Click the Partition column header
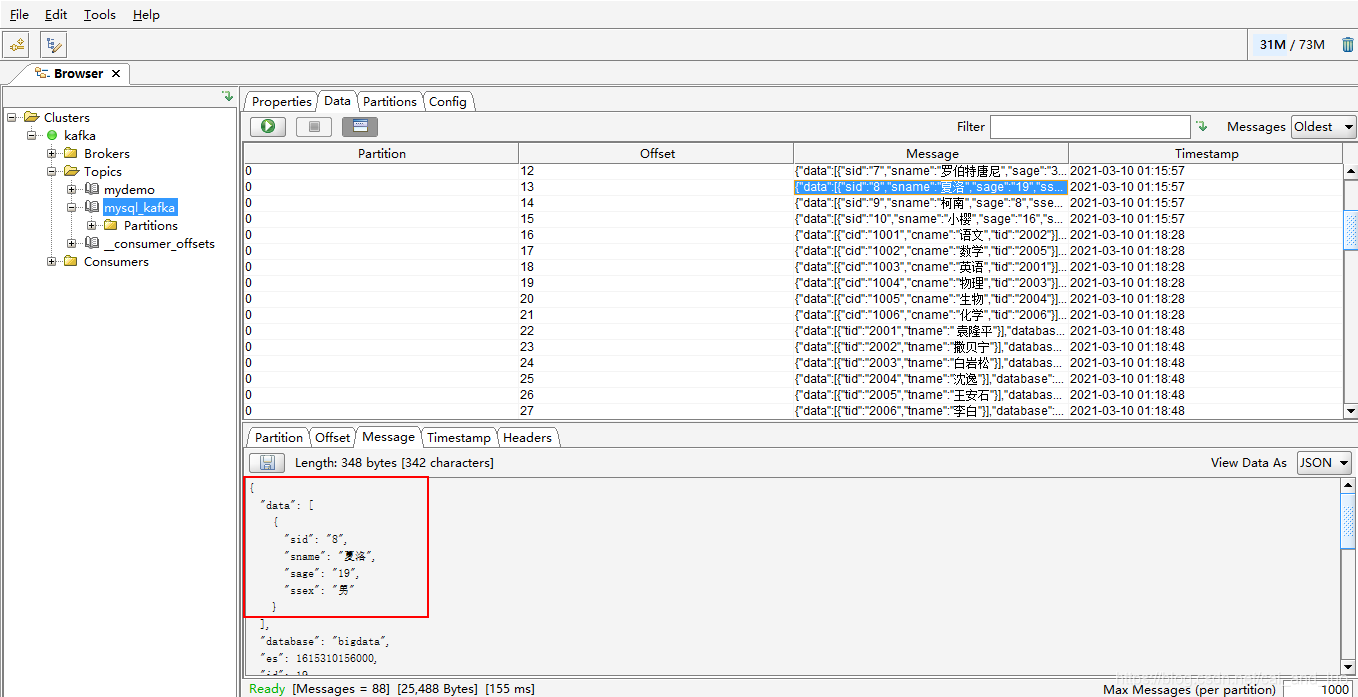 click(382, 154)
